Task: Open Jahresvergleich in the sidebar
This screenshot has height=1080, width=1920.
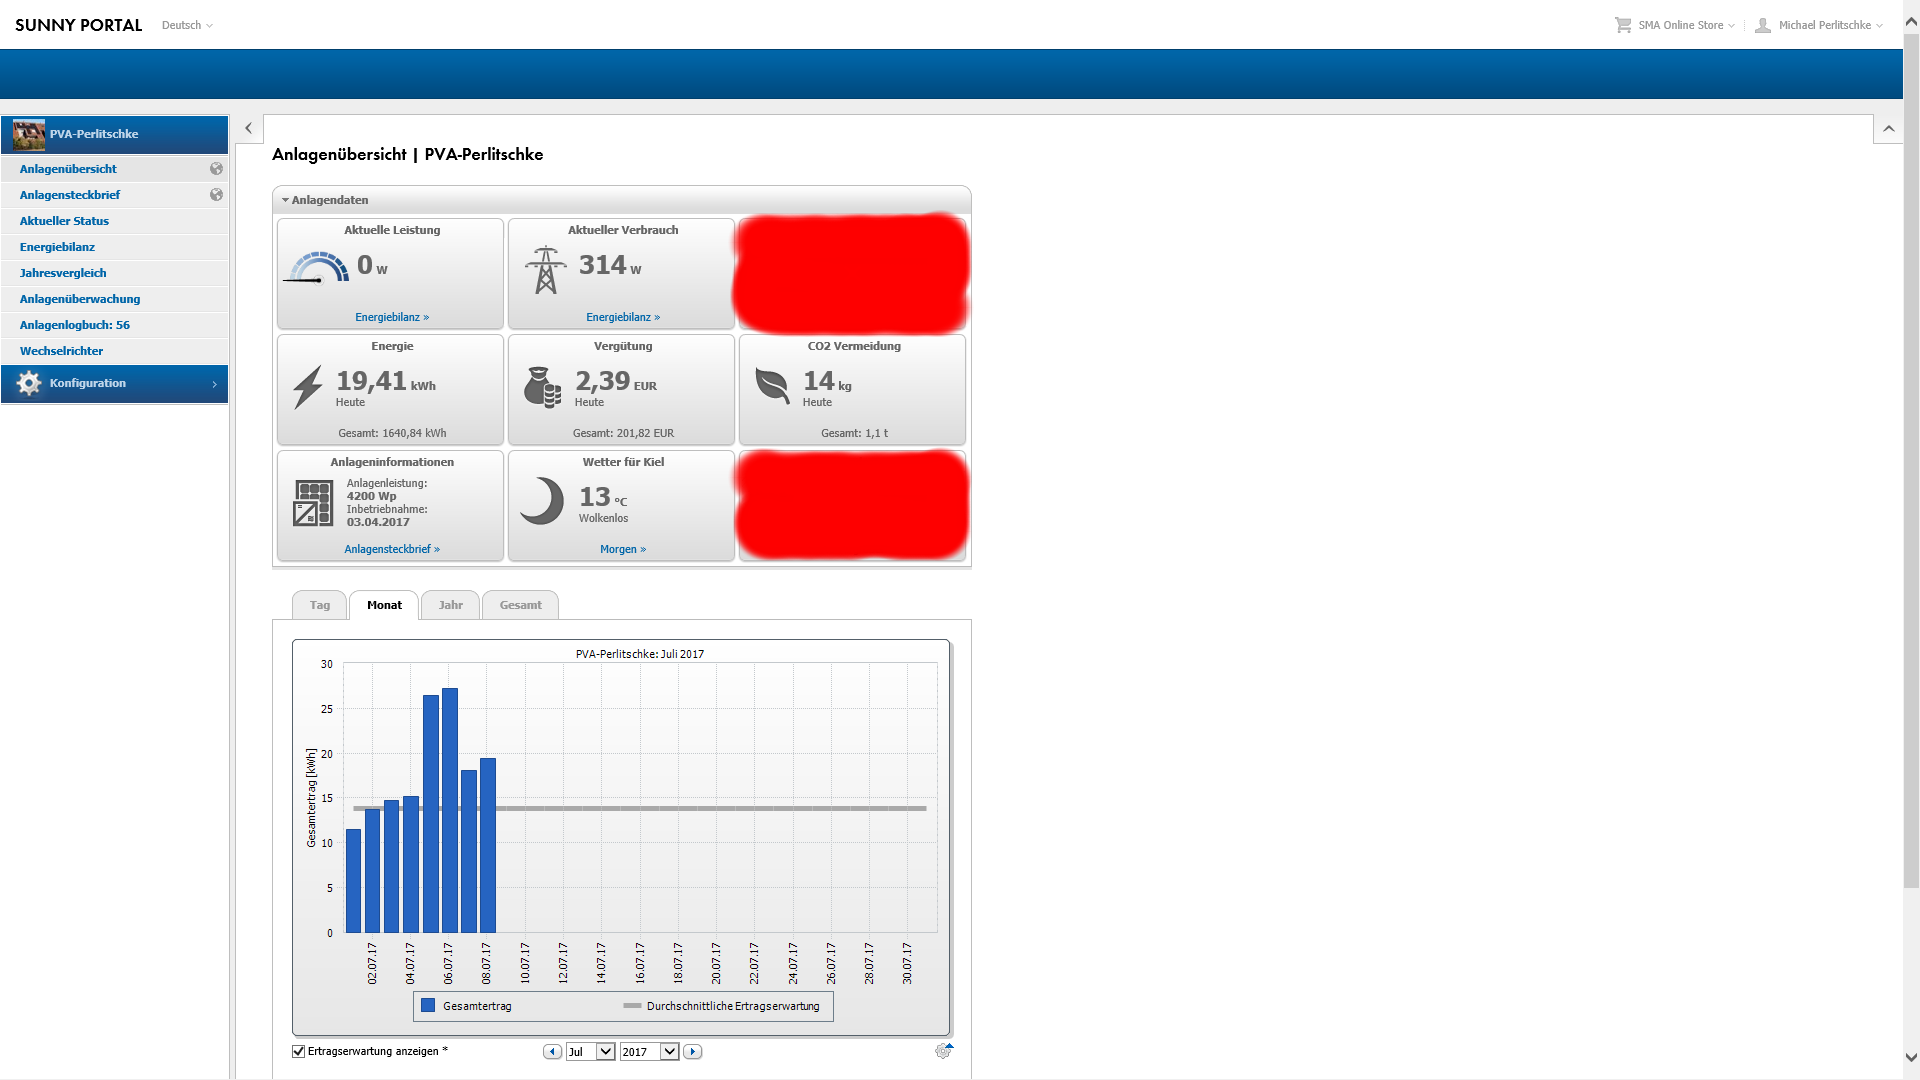Action: point(63,273)
